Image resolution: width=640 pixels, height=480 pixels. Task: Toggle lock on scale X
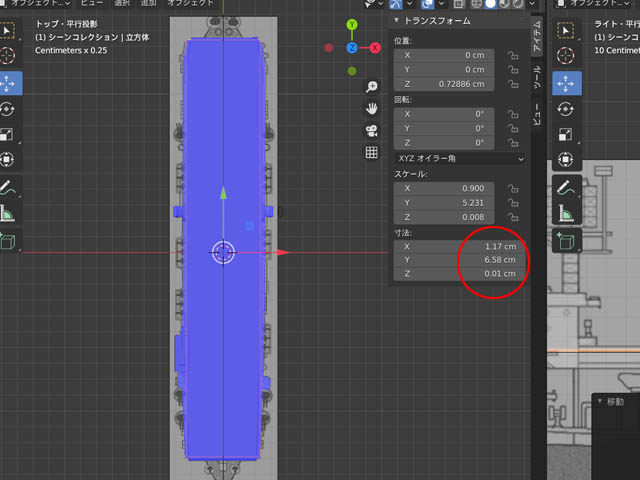tap(513, 188)
